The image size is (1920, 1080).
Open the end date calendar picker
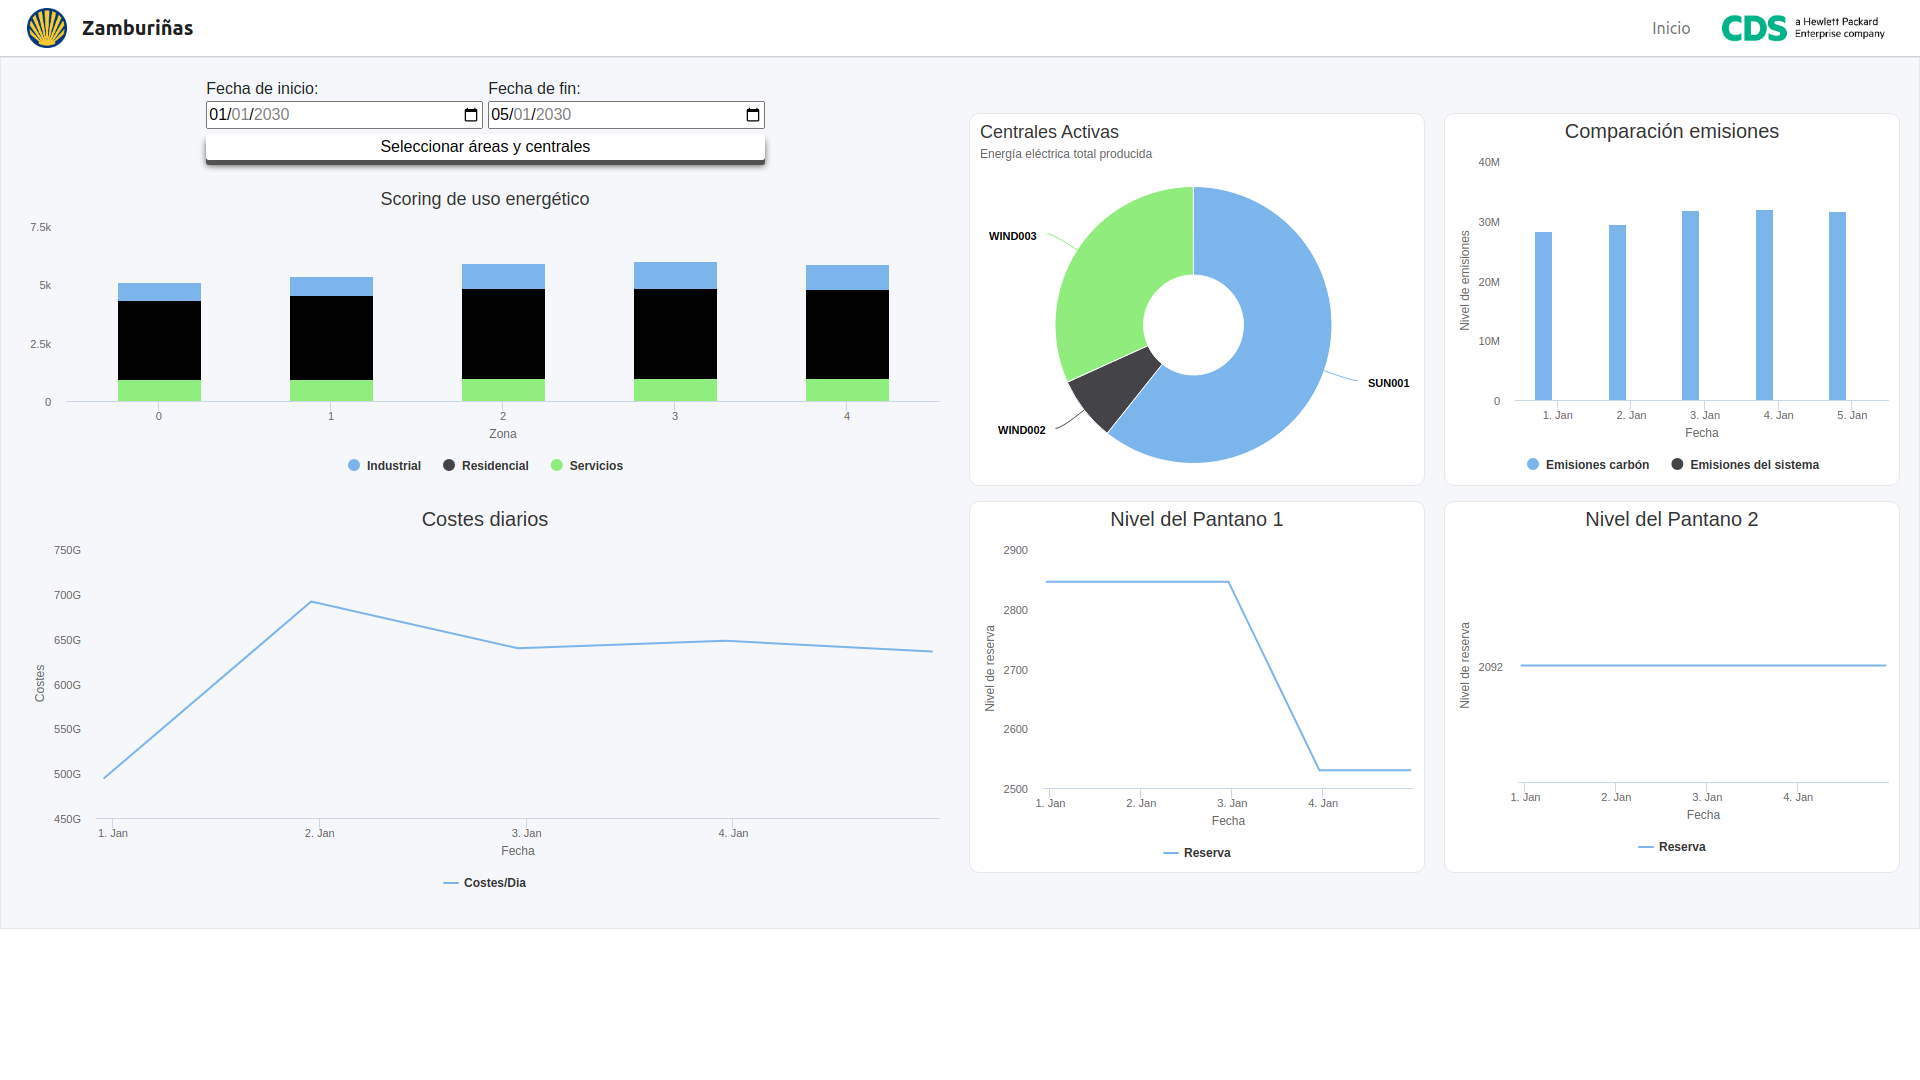751,114
